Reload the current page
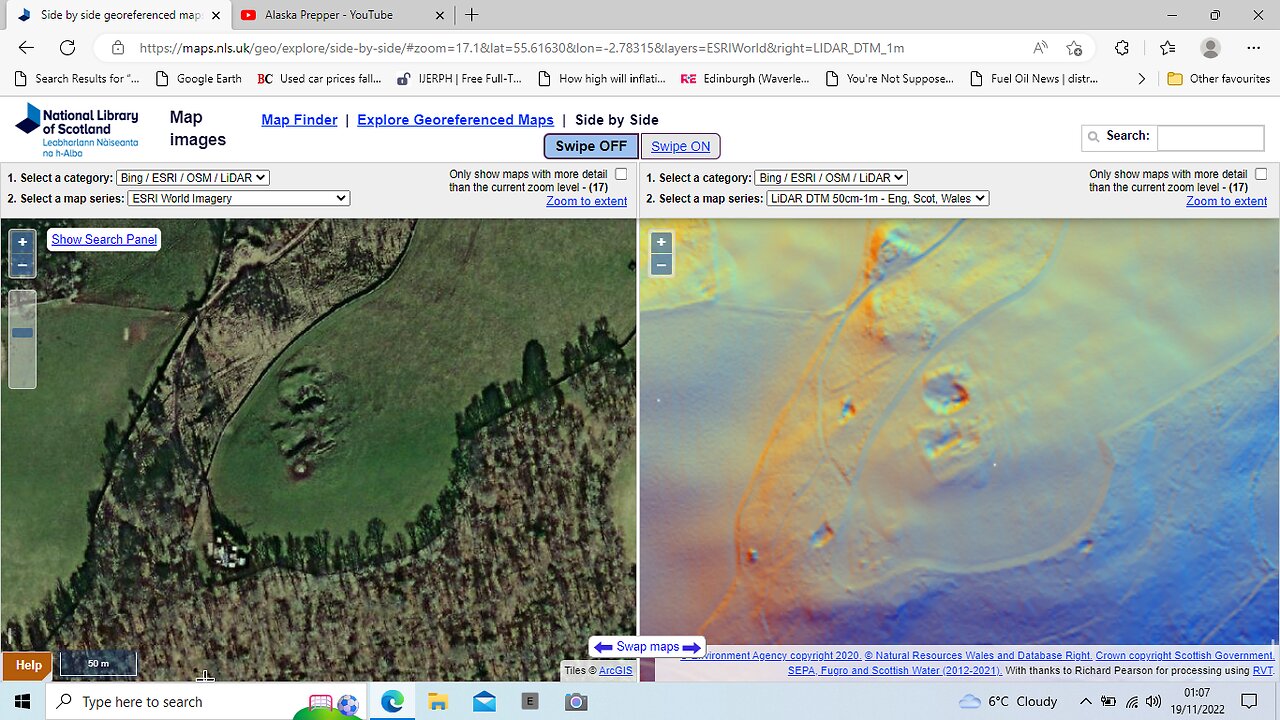Viewport: 1280px width, 720px height. click(x=67, y=48)
